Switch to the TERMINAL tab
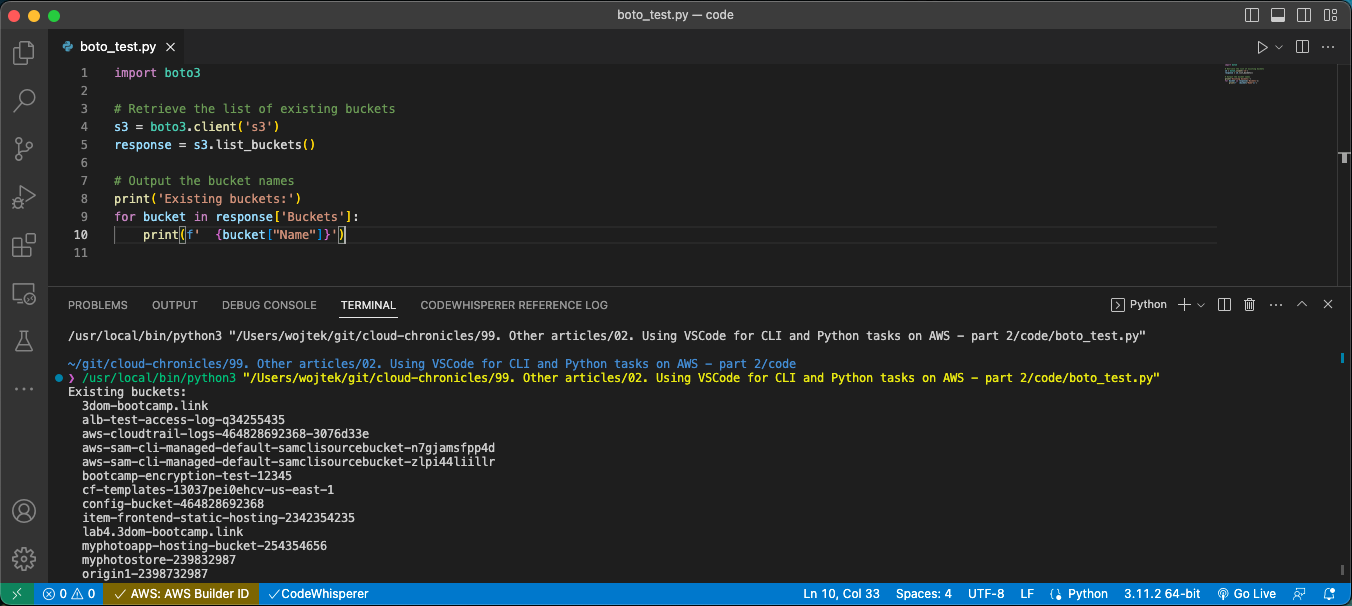 pyautogui.click(x=368, y=305)
